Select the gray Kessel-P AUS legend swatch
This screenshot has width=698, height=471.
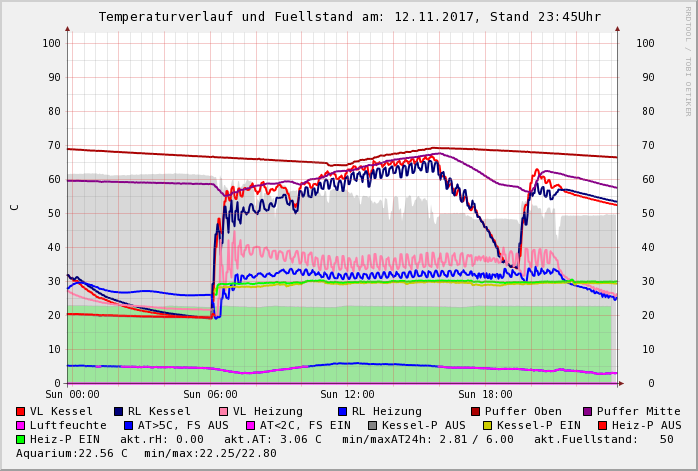(373, 425)
